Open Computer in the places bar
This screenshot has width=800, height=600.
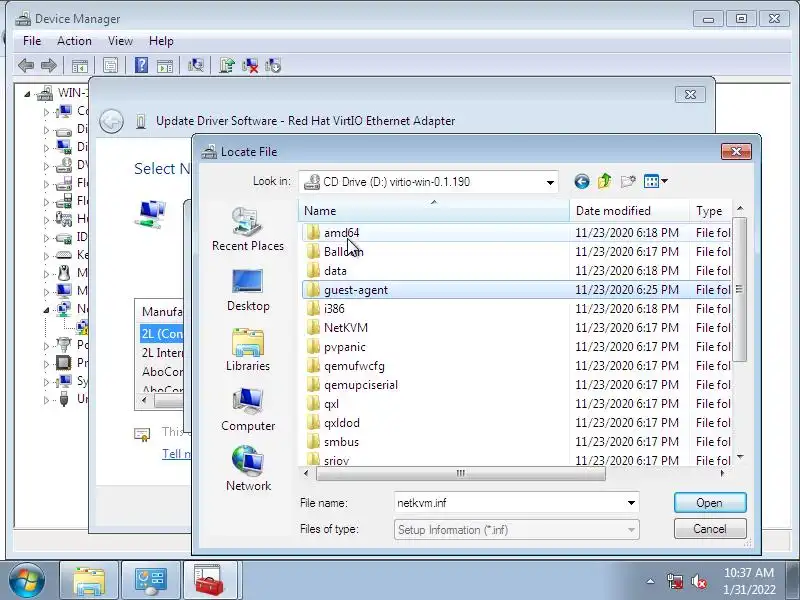click(x=248, y=410)
